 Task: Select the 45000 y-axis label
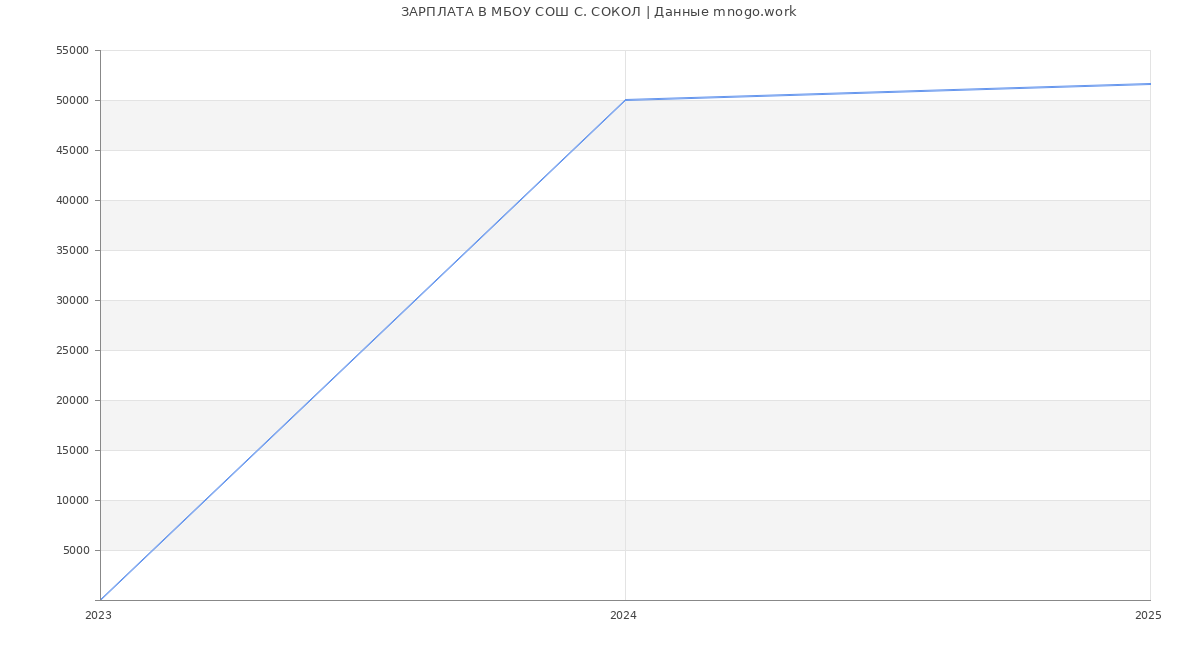point(72,150)
